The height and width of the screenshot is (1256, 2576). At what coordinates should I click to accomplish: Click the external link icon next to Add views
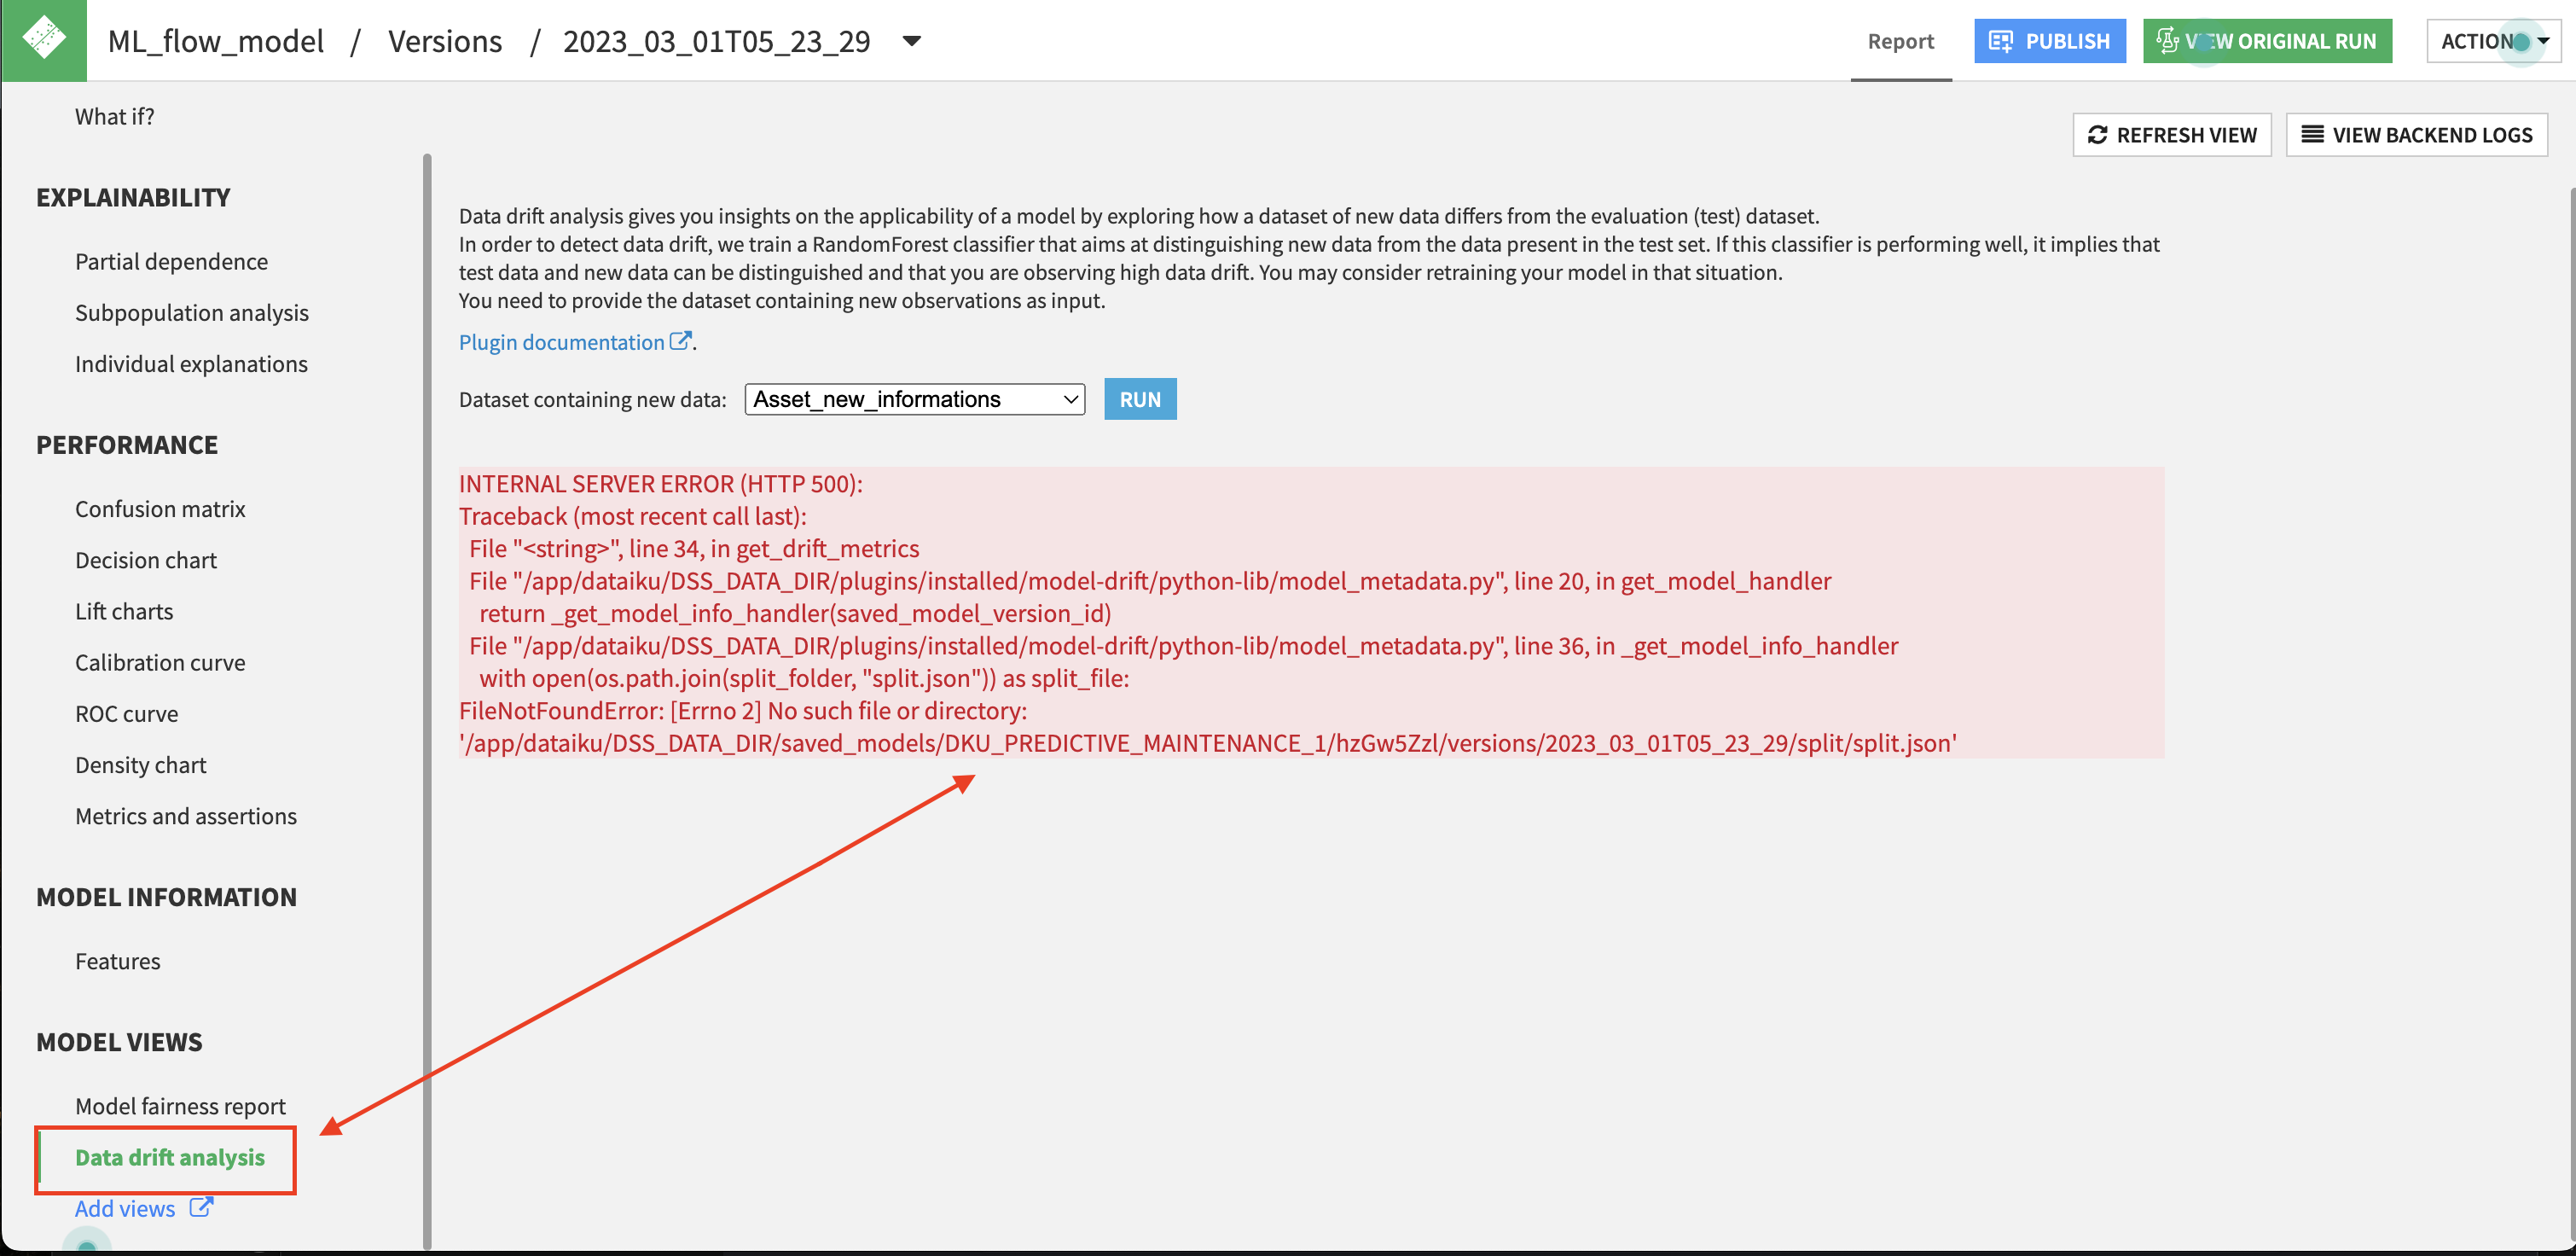tap(201, 1207)
